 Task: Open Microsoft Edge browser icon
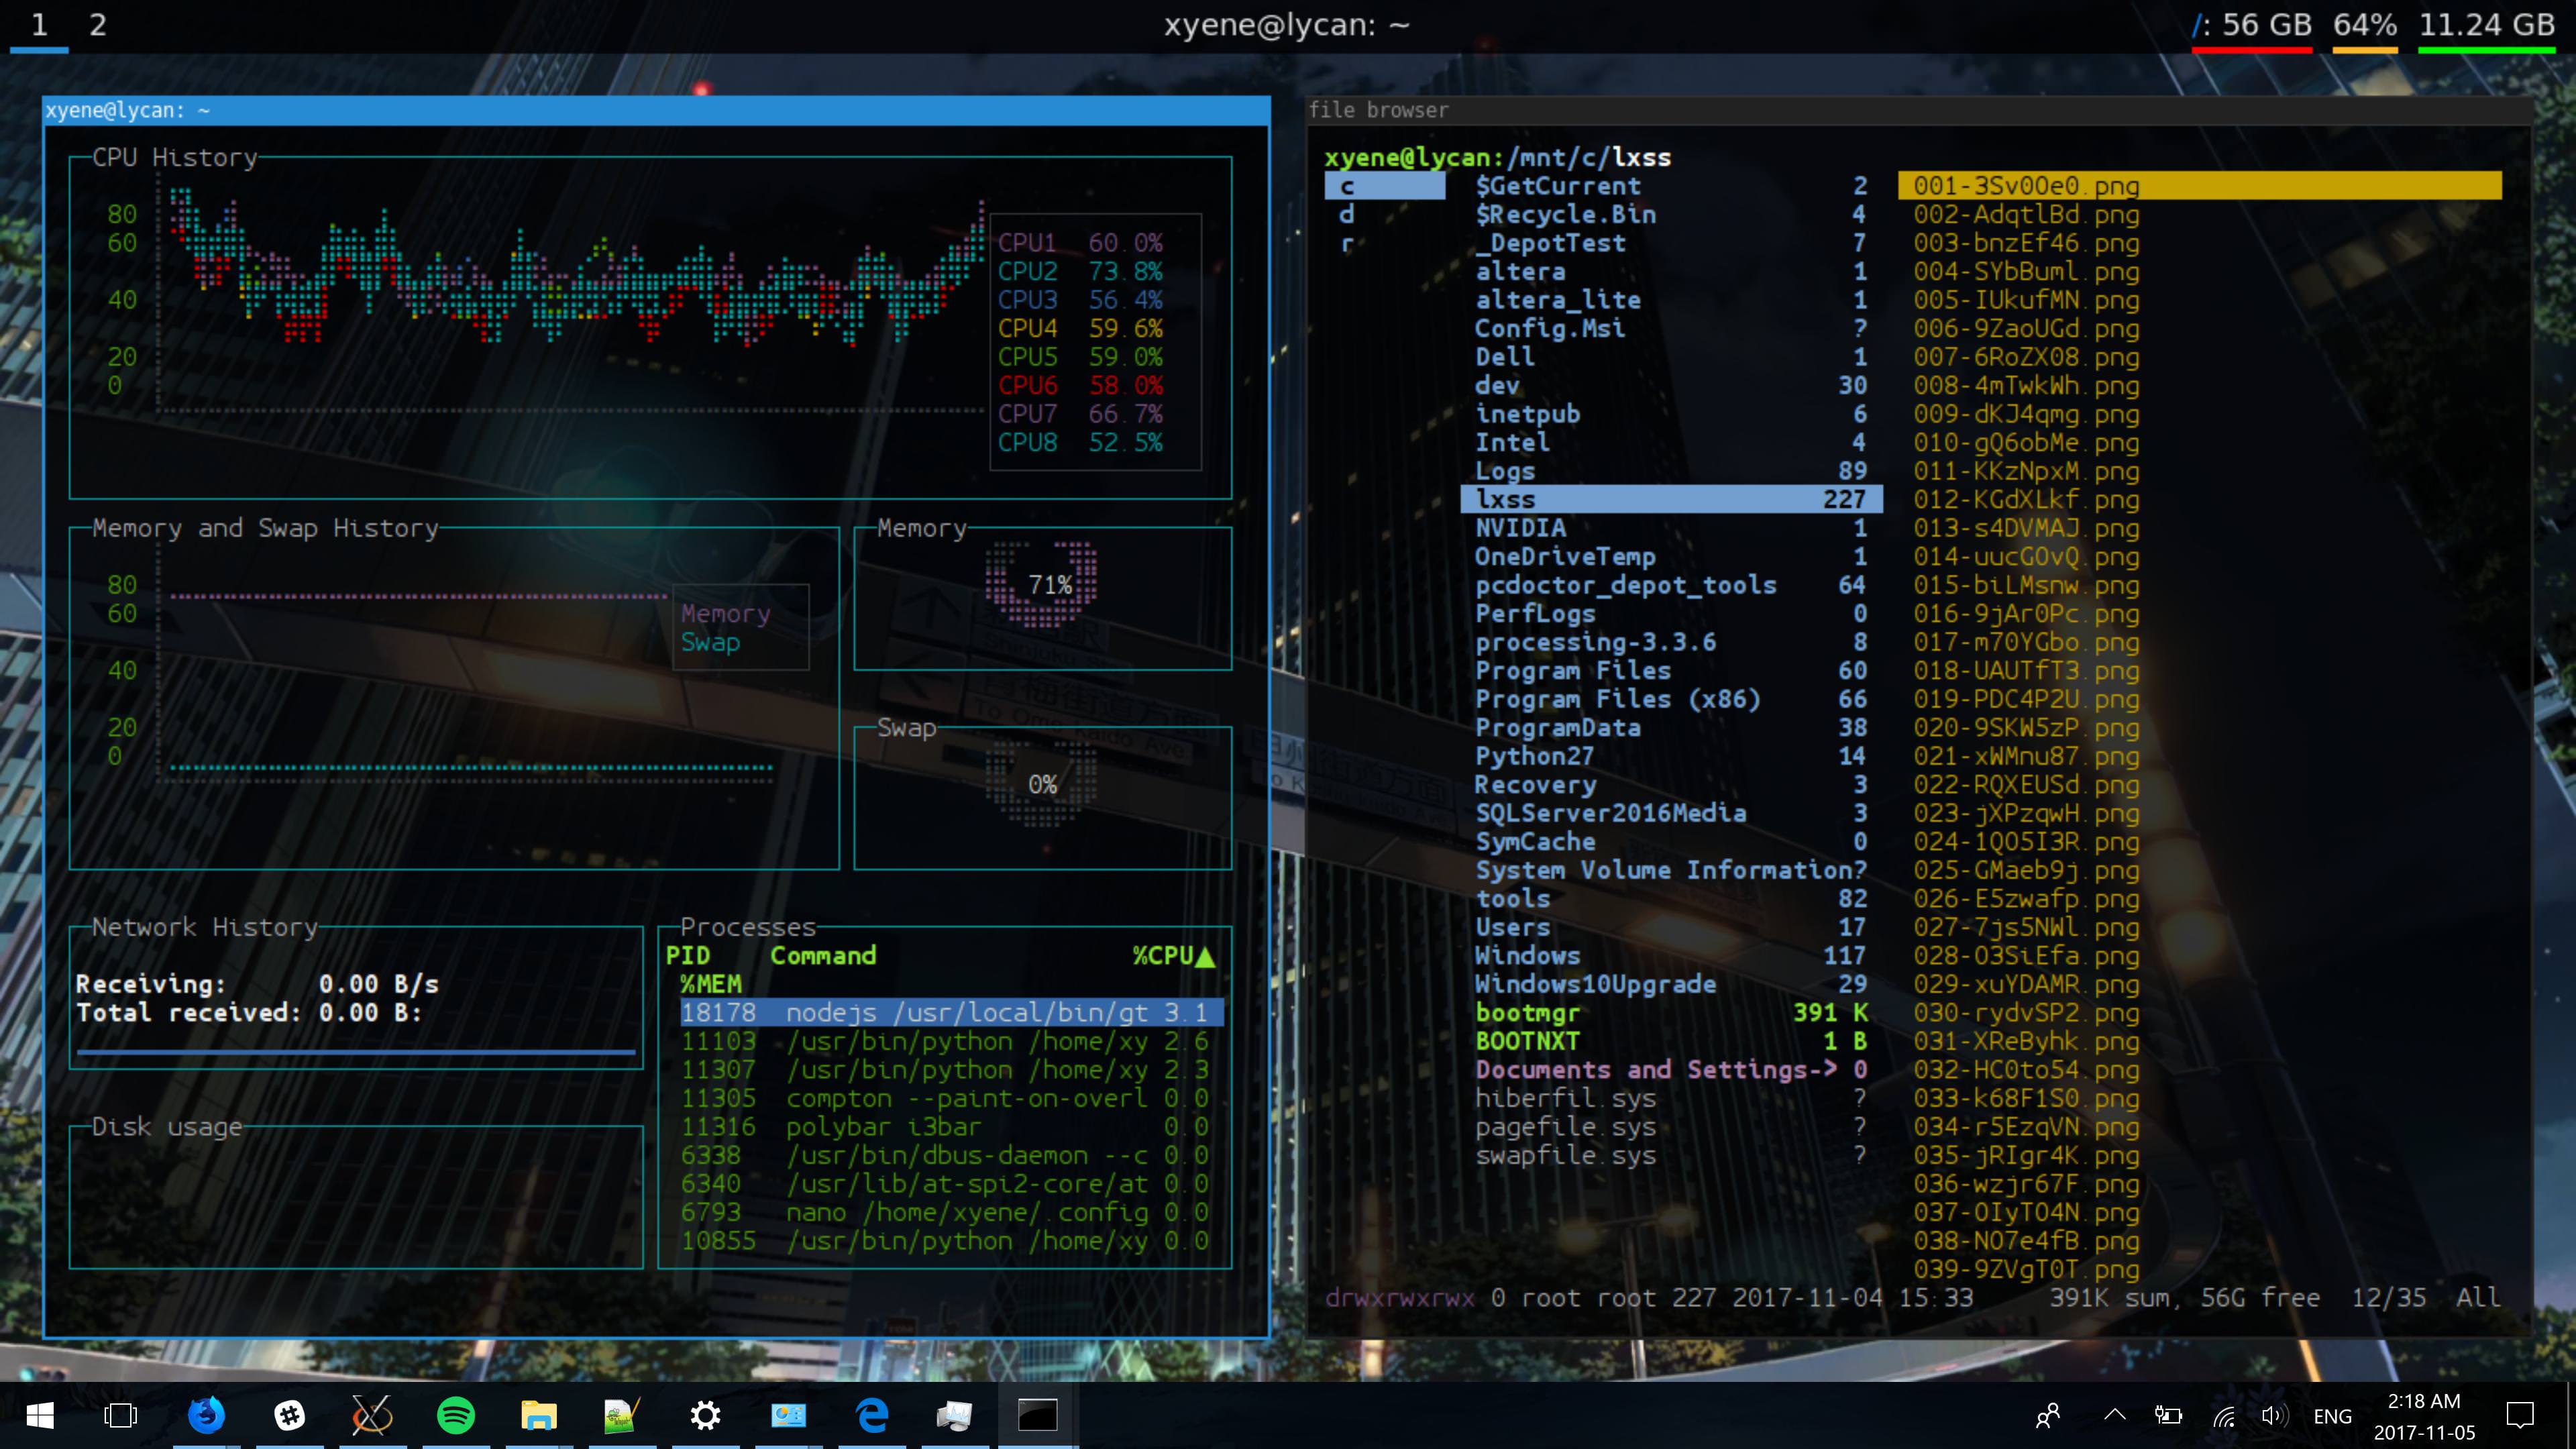872,1415
